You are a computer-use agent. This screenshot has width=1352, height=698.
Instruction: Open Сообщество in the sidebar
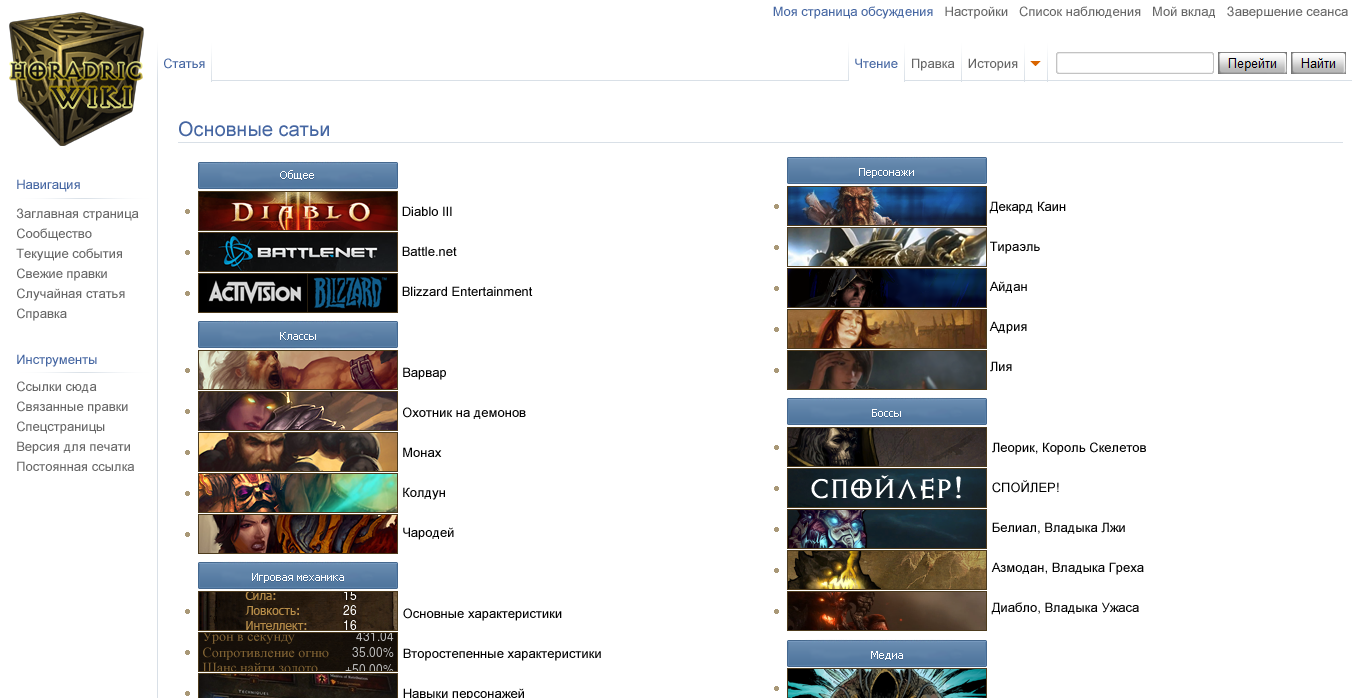(x=54, y=234)
